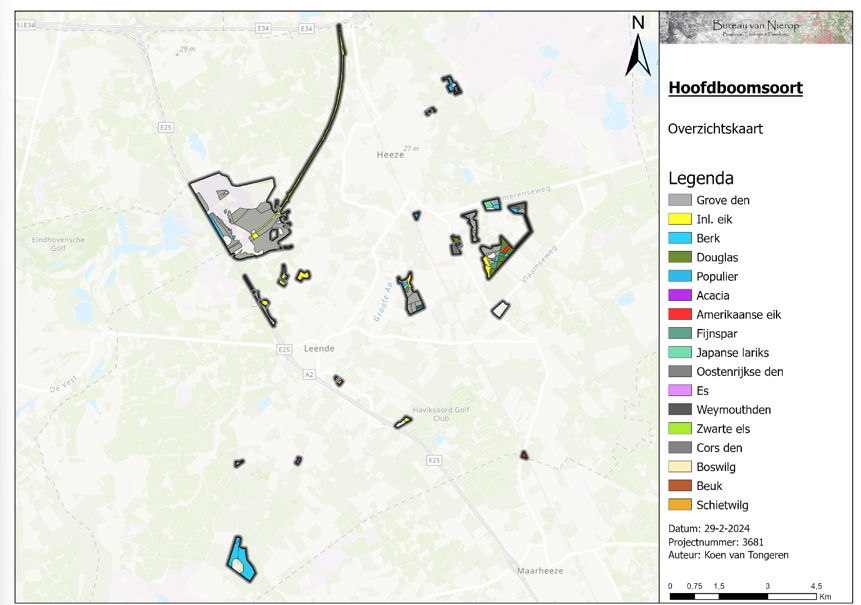The width and height of the screenshot is (861, 605).
Task: Select the yellow Inl. eik swatch
Action: click(679, 219)
